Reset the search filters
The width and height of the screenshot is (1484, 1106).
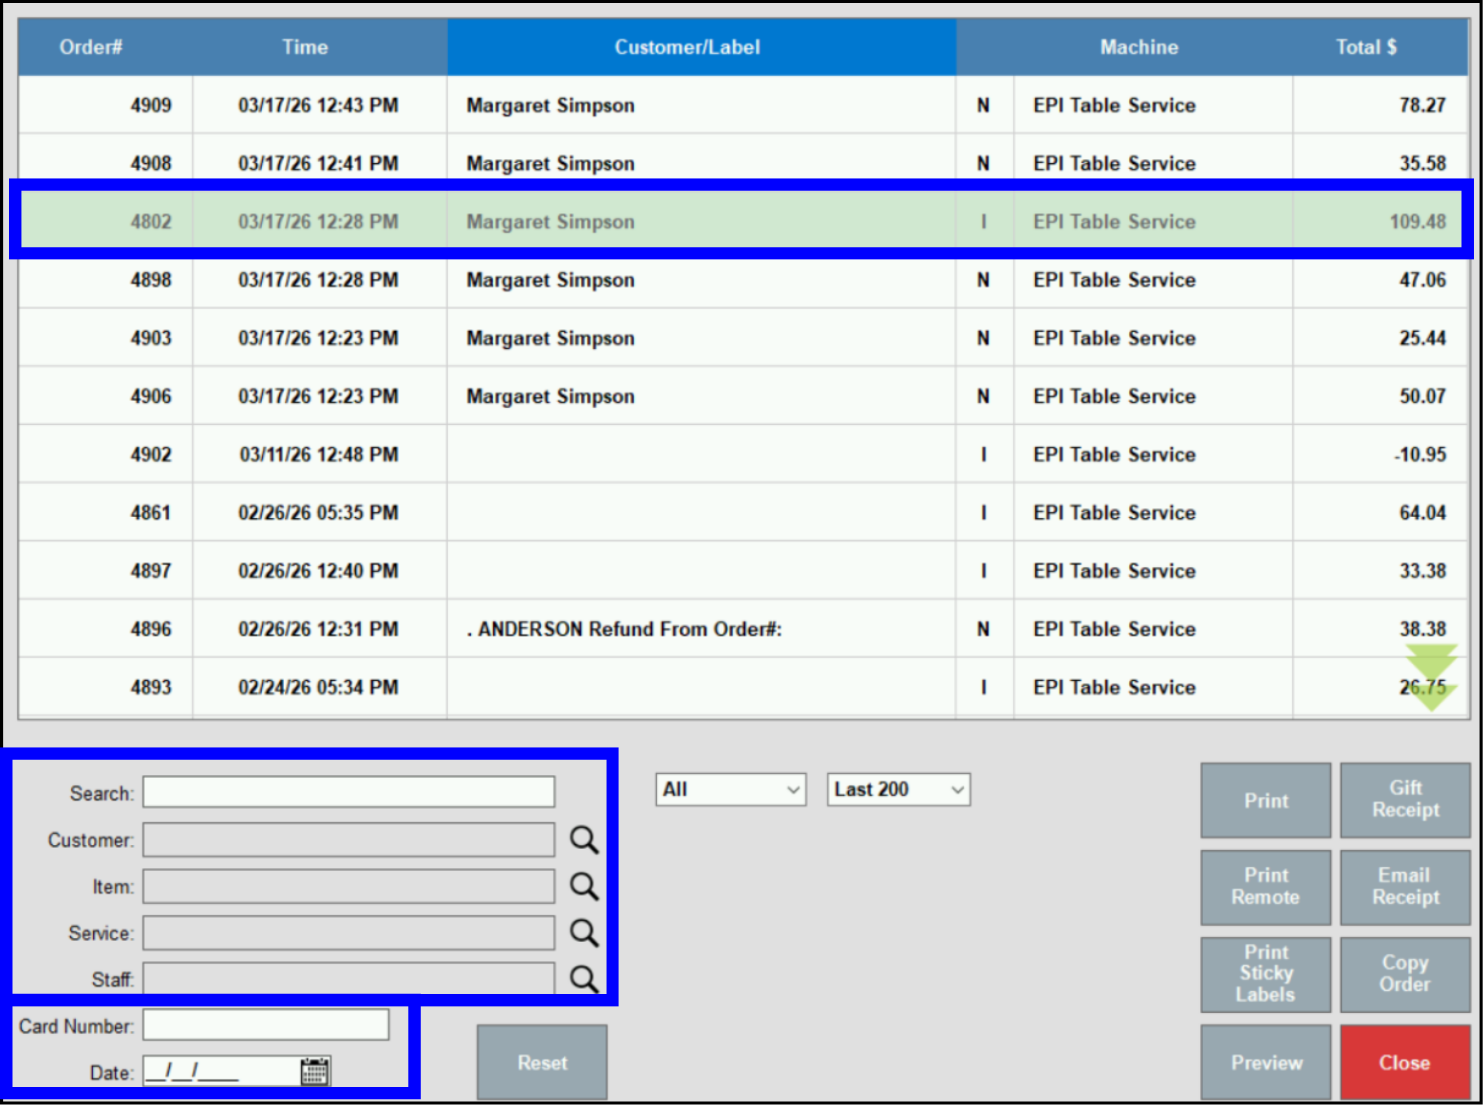542,1062
